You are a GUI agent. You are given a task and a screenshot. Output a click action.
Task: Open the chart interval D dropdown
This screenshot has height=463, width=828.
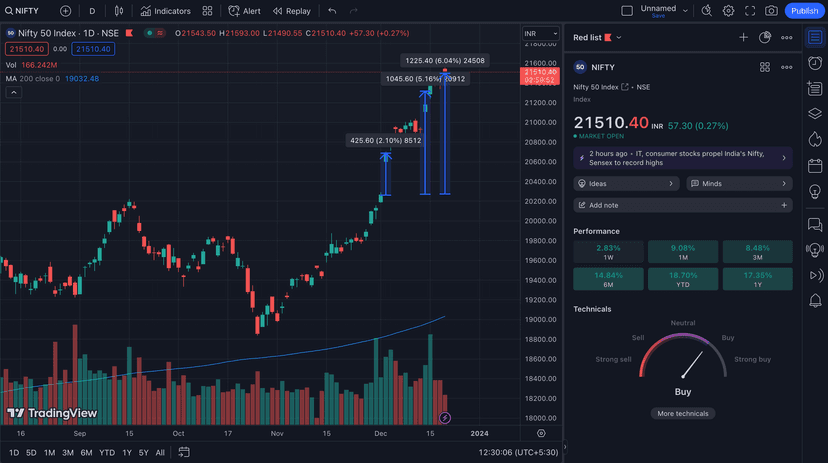pyautogui.click(x=93, y=11)
